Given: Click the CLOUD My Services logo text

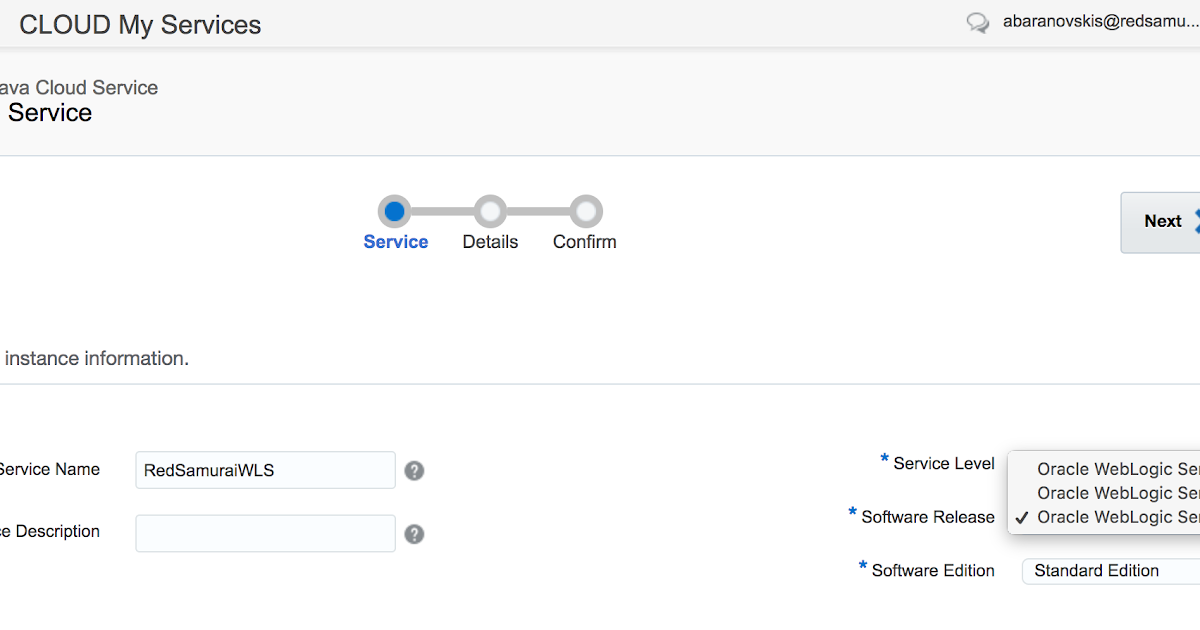Looking at the screenshot, I should point(139,24).
